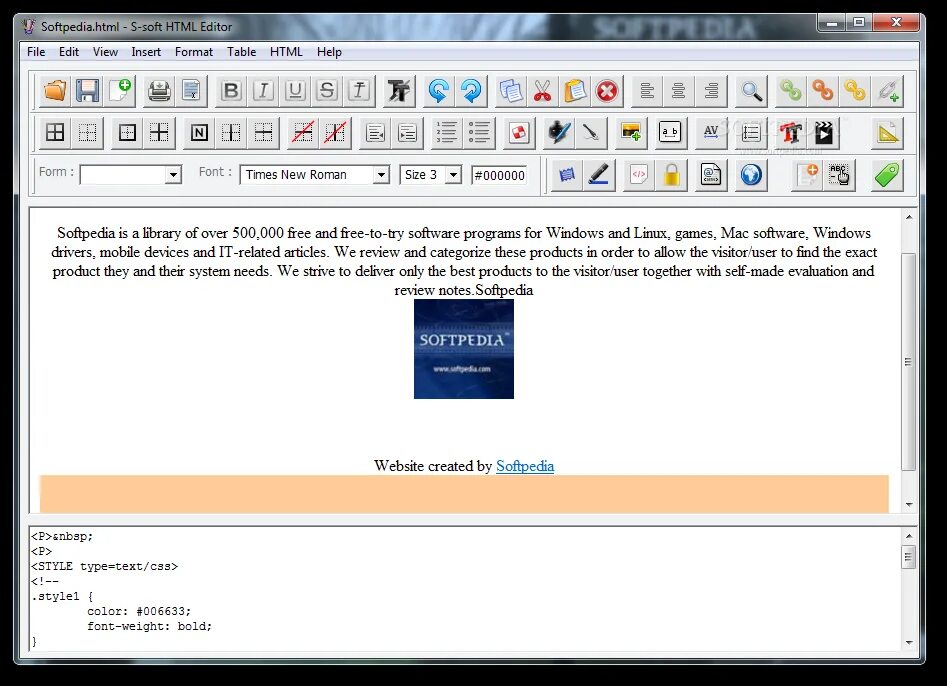
Task: Open the View menu
Action: pyautogui.click(x=105, y=52)
